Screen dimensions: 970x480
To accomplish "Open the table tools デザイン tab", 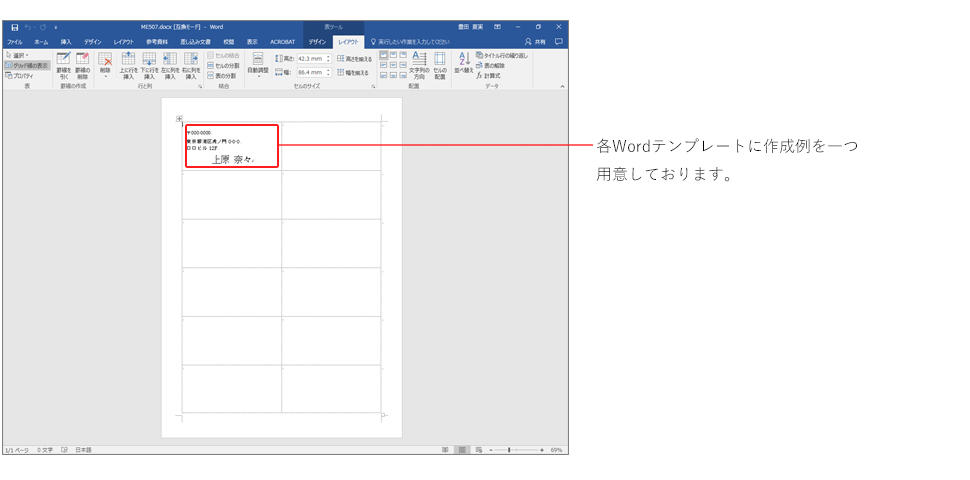I will point(317,42).
